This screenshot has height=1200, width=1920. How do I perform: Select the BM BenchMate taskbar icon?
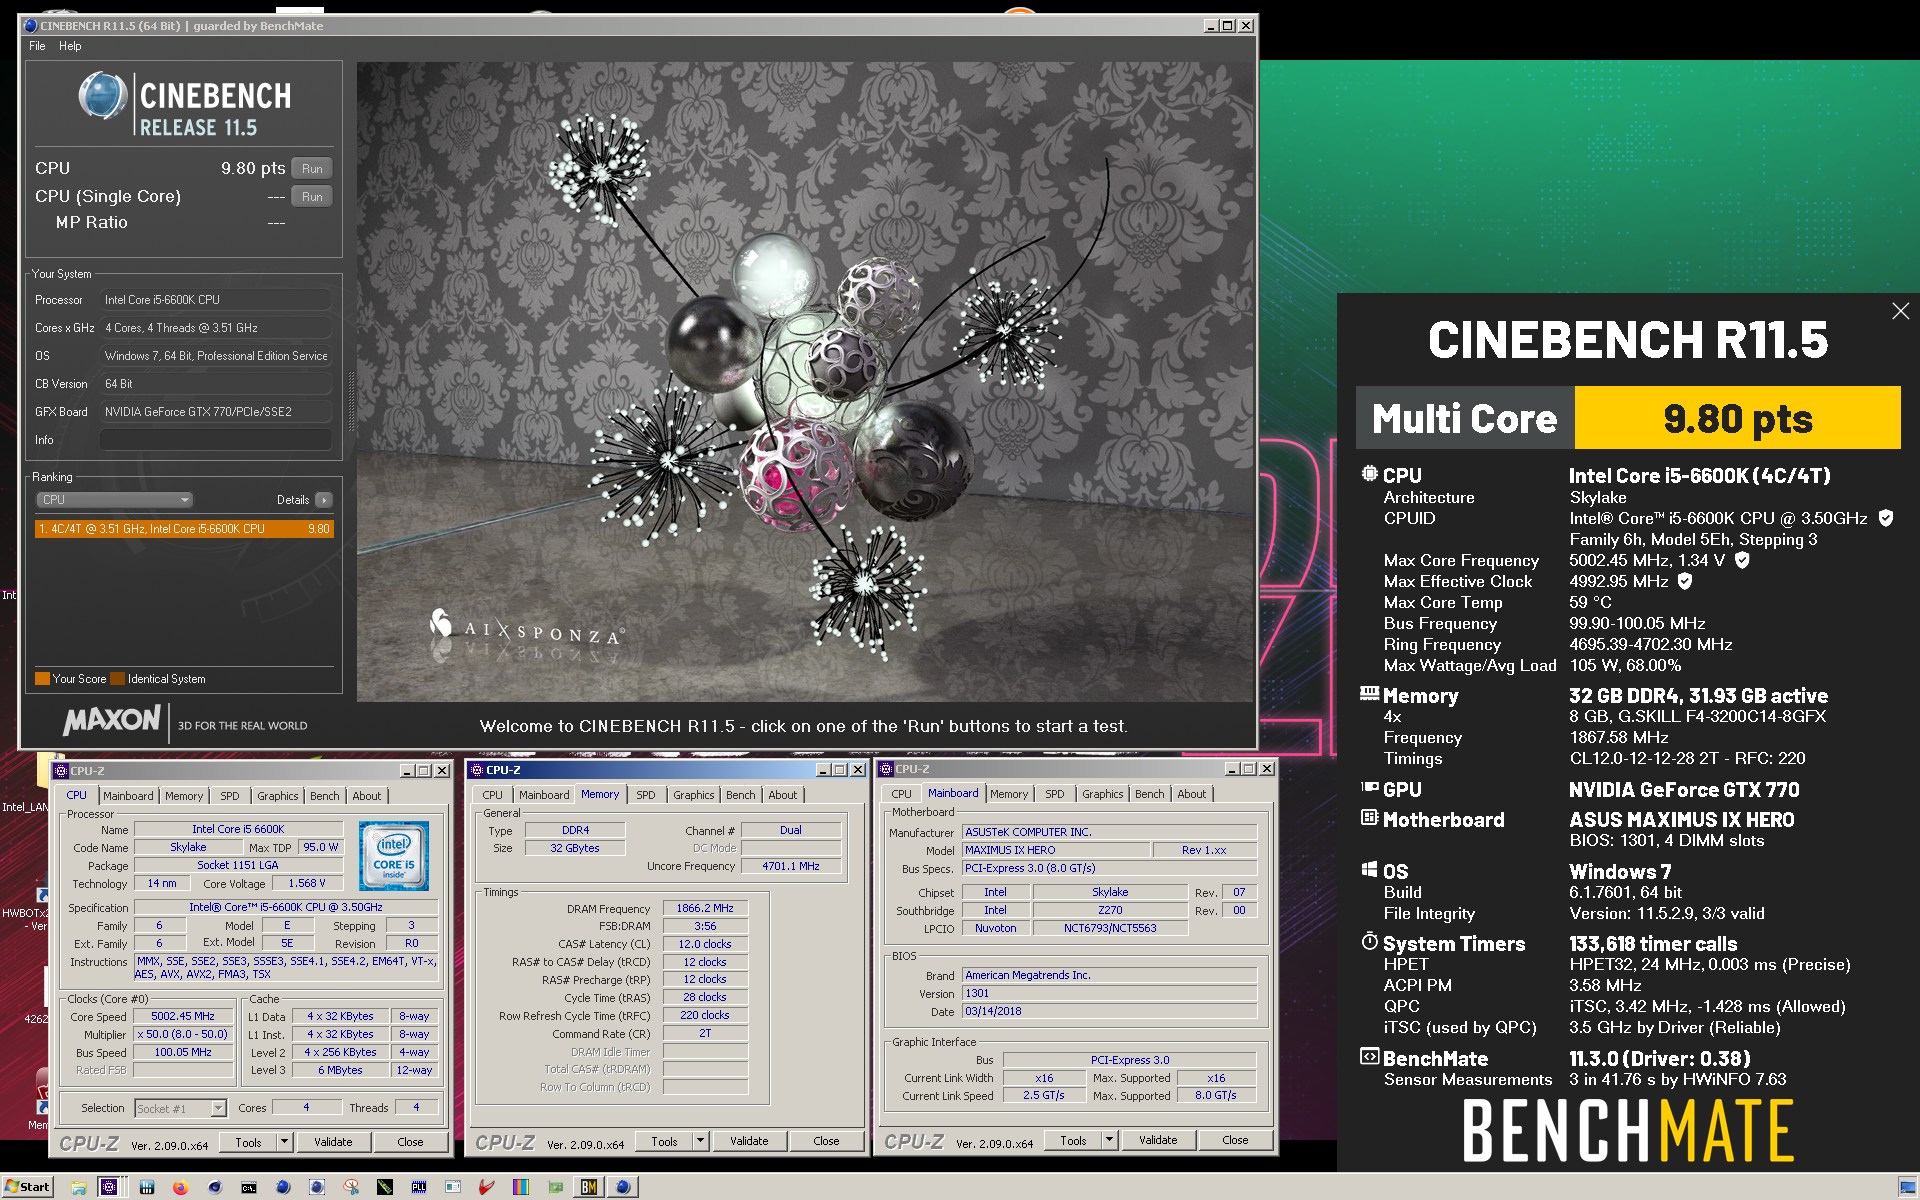588,1187
